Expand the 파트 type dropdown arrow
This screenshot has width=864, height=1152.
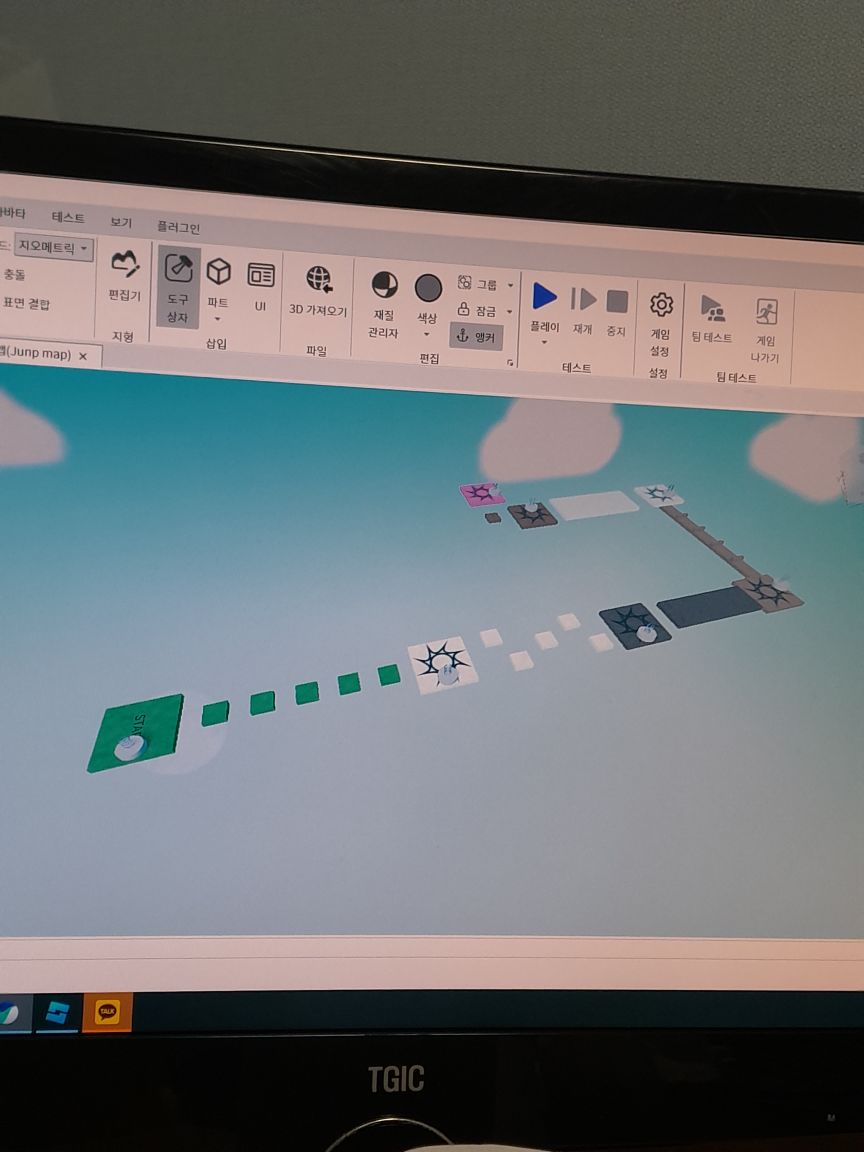pos(217,319)
